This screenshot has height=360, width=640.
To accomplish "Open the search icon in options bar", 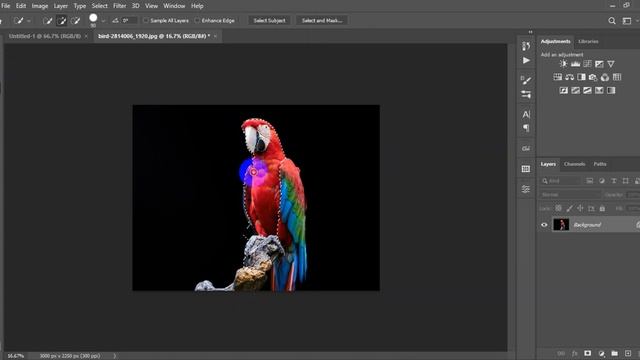I will coord(612,21).
